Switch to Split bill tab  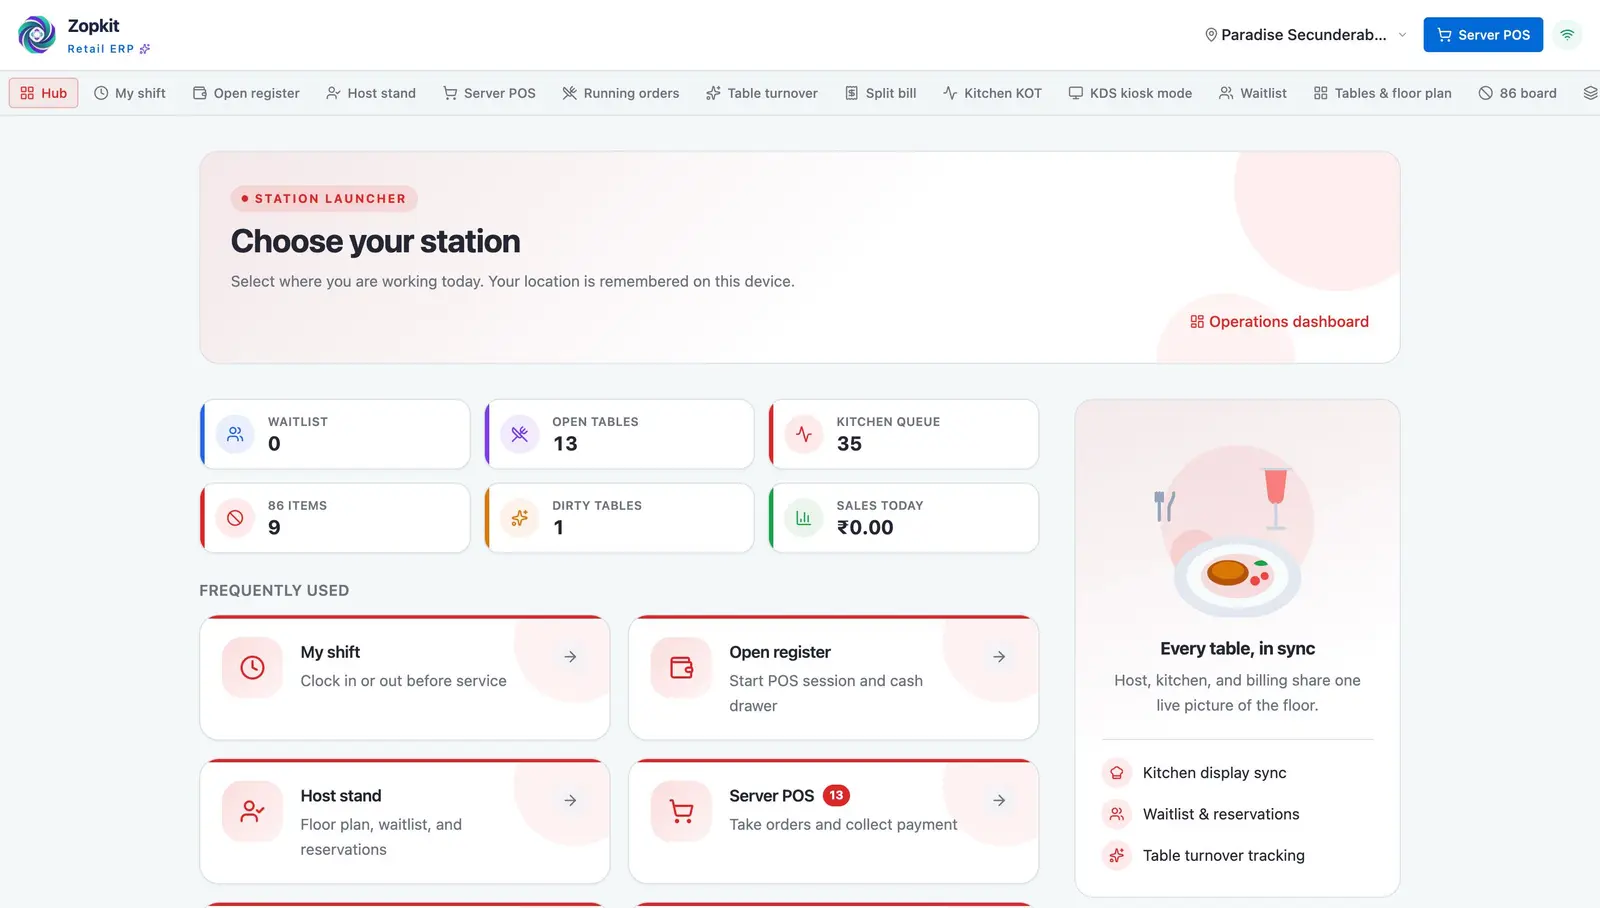(881, 93)
